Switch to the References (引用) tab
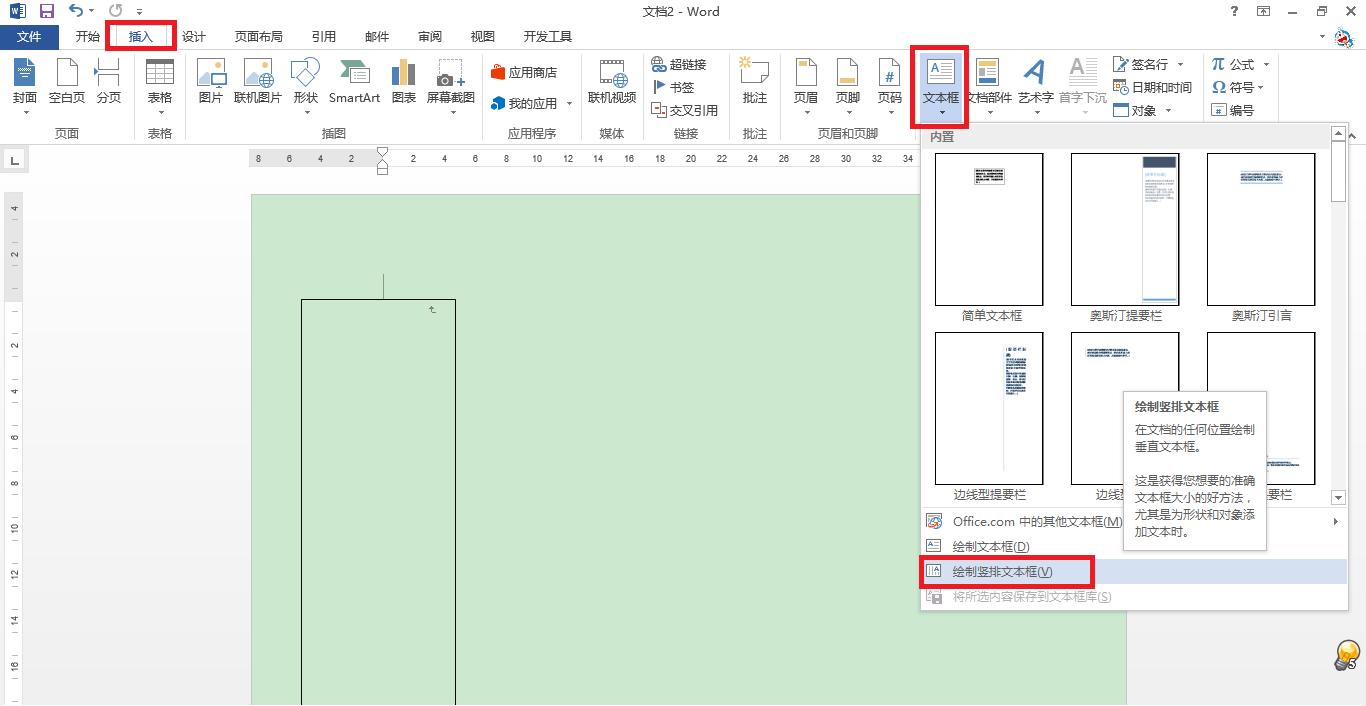This screenshot has width=1366, height=706. (324, 37)
